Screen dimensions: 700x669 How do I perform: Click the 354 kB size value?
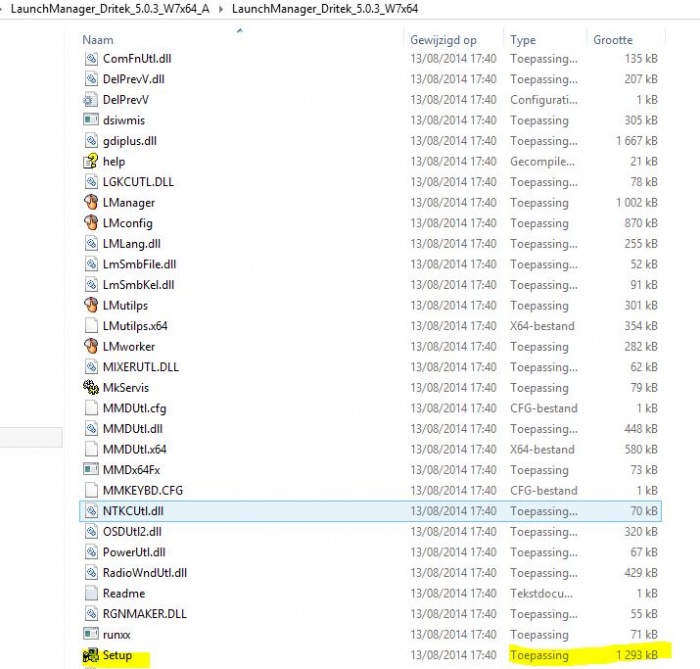coord(641,326)
